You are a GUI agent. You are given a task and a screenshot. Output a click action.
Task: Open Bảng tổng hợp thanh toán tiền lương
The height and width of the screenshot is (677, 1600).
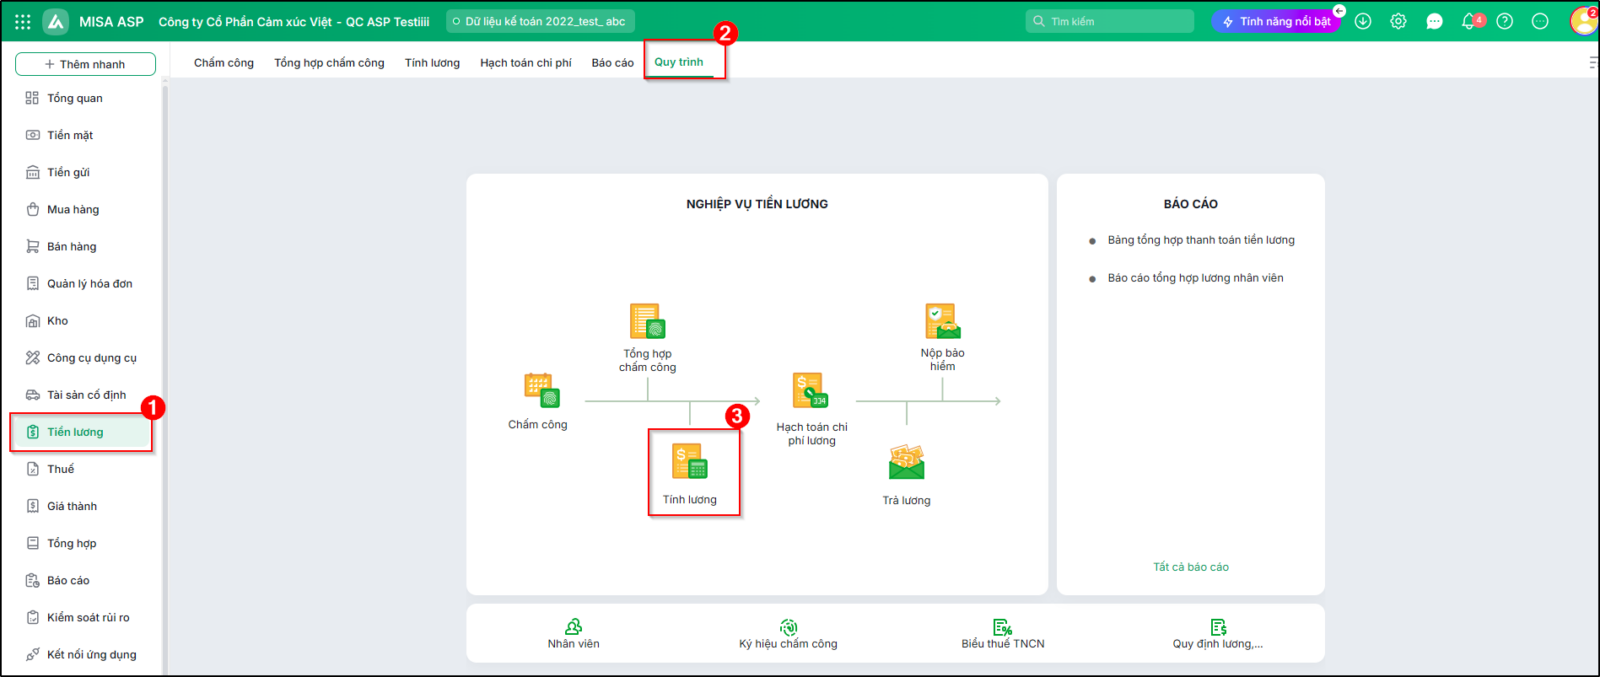(1201, 240)
